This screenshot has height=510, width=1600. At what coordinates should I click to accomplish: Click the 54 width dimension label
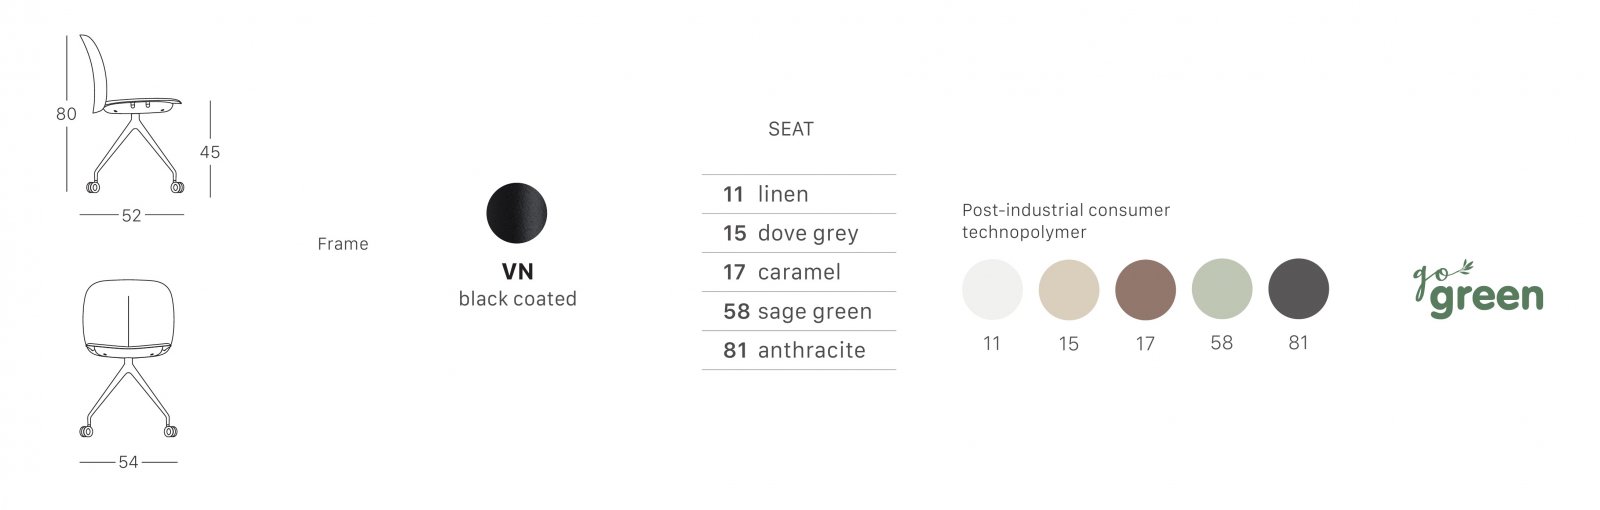click(x=128, y=462)
